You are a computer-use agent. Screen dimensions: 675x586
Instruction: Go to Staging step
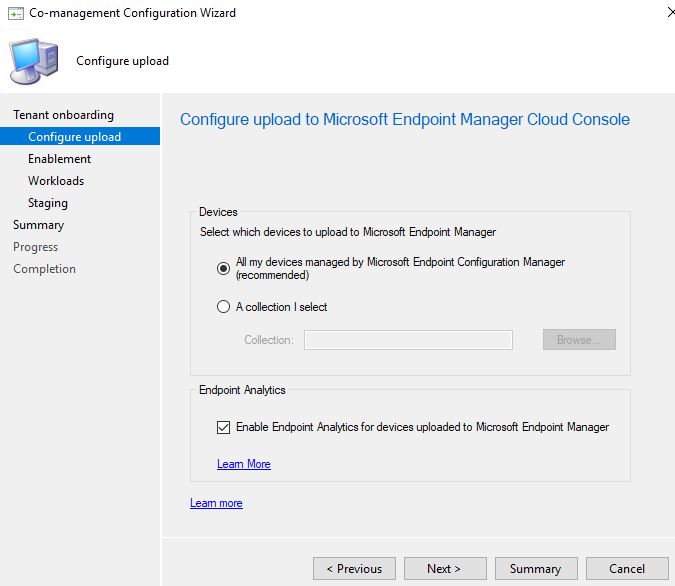click(48, 203)
